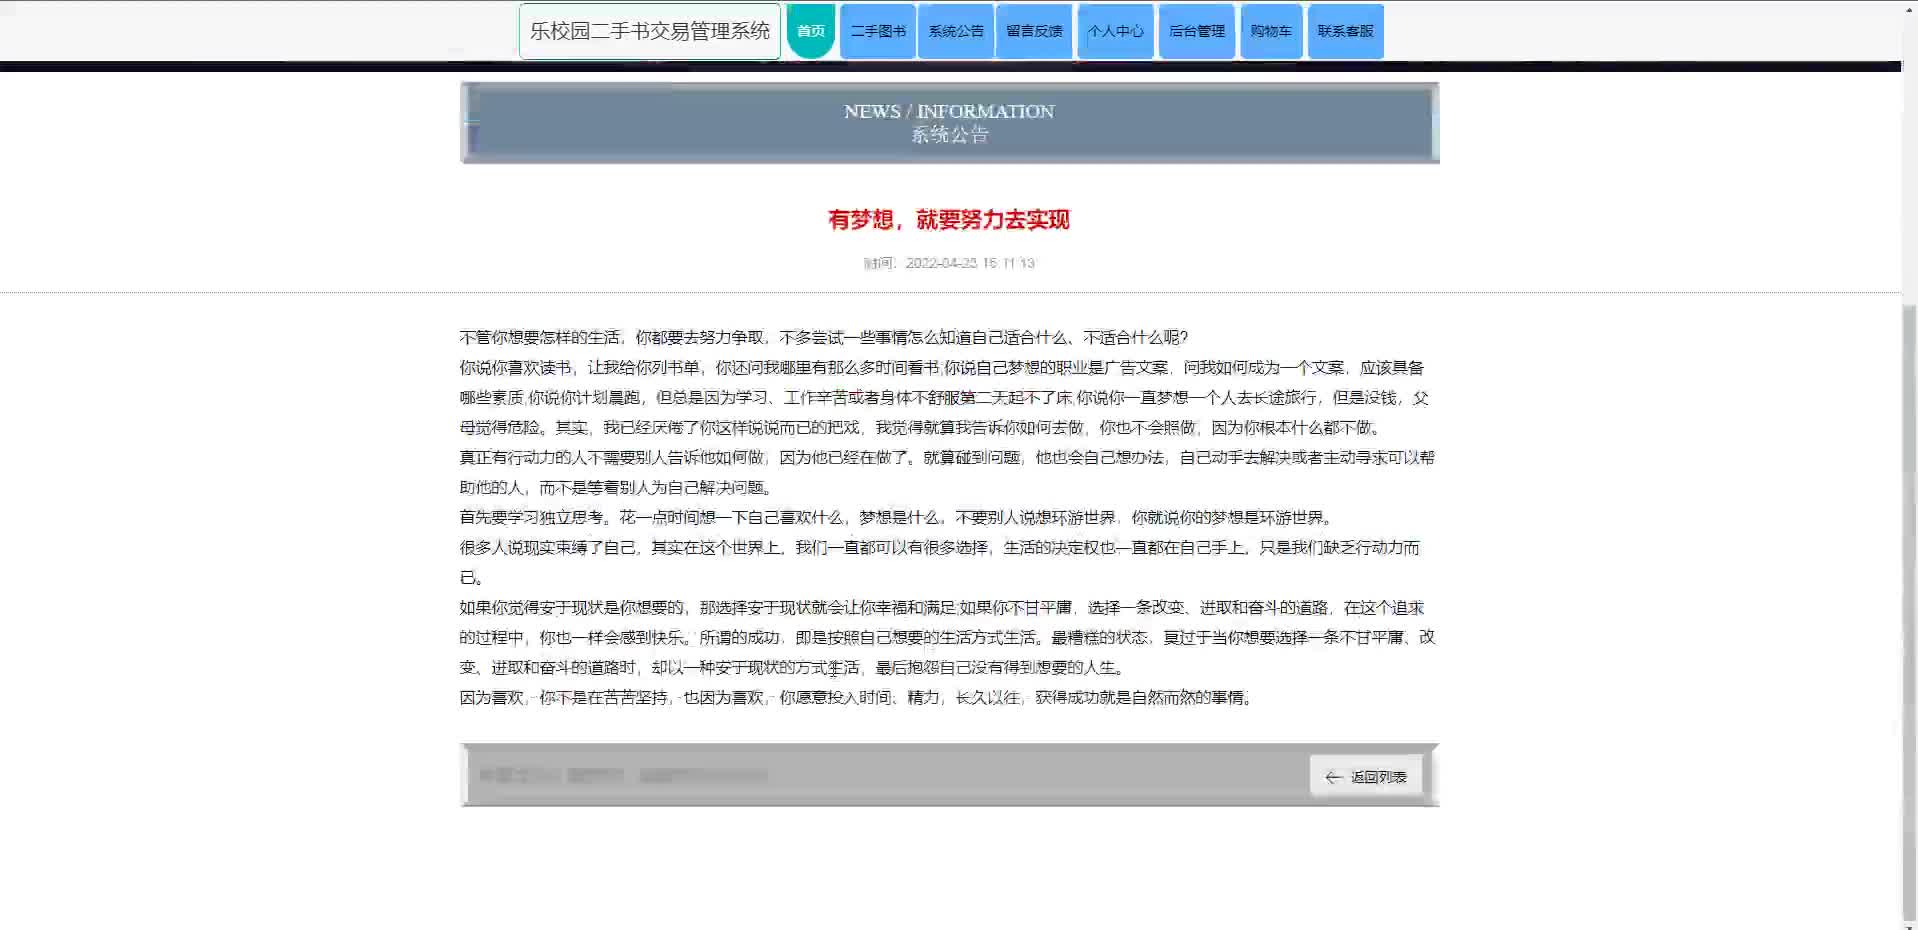Click the article title 有梦想，就要努力去实现
1918x930 pixels.
tap(949, 220)
